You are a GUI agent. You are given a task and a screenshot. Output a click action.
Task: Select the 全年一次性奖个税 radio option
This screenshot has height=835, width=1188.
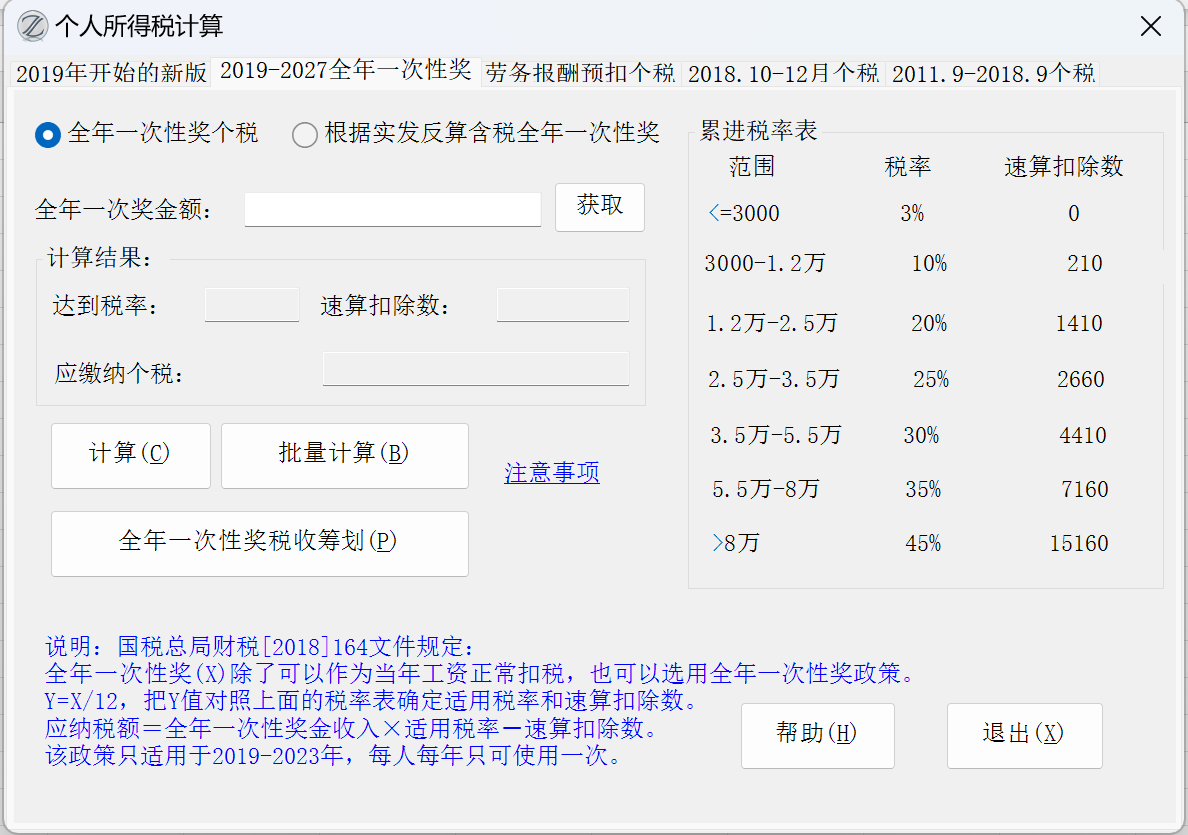pyautogui.click(x=48, y=134)
